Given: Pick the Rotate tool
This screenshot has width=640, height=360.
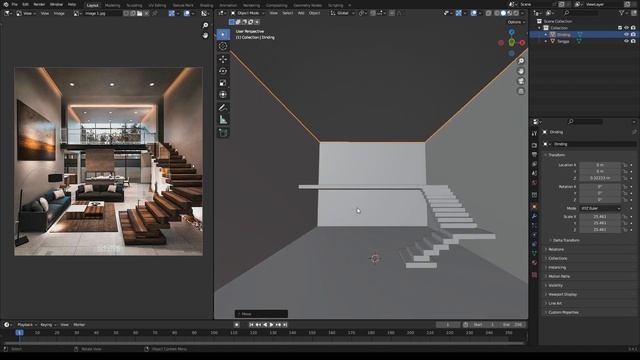Looking at the screenshot, I should 223,71.
